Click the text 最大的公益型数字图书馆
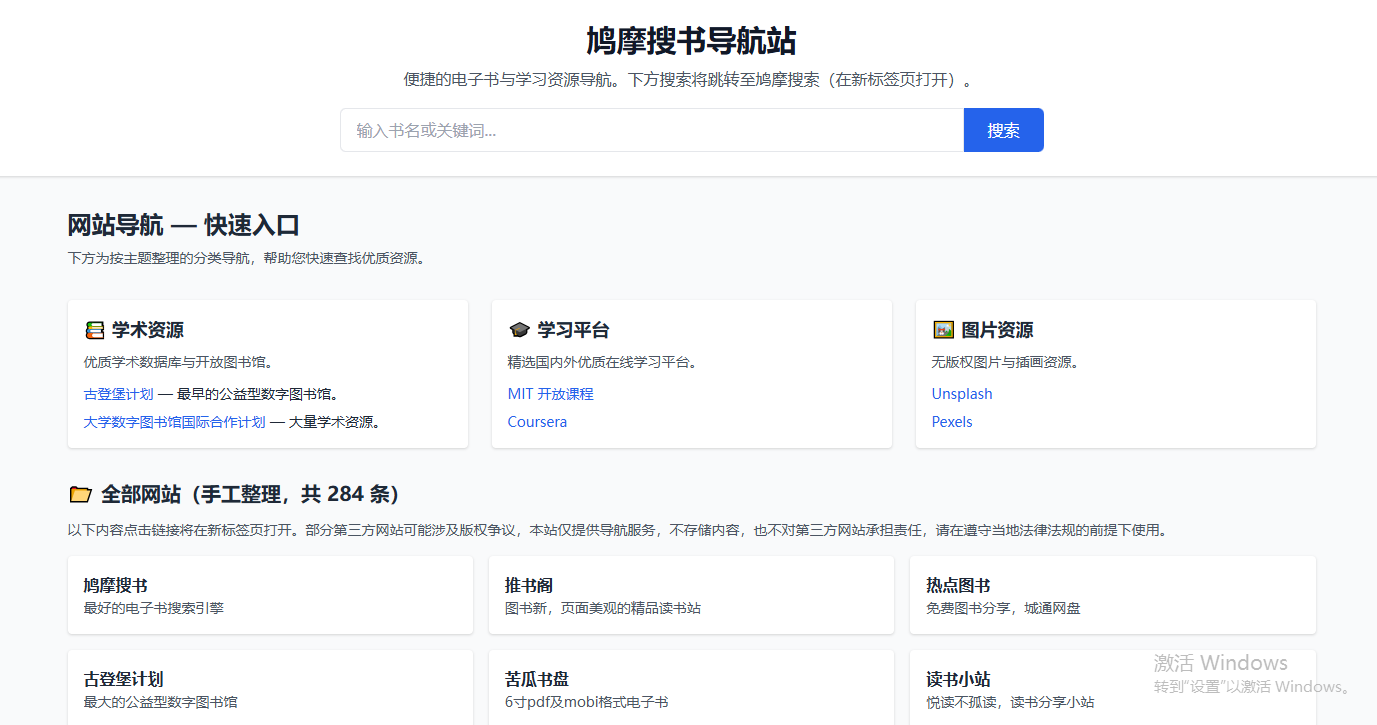The height and width of the screenshot is (725, 1377). click(x=161, y=702)
